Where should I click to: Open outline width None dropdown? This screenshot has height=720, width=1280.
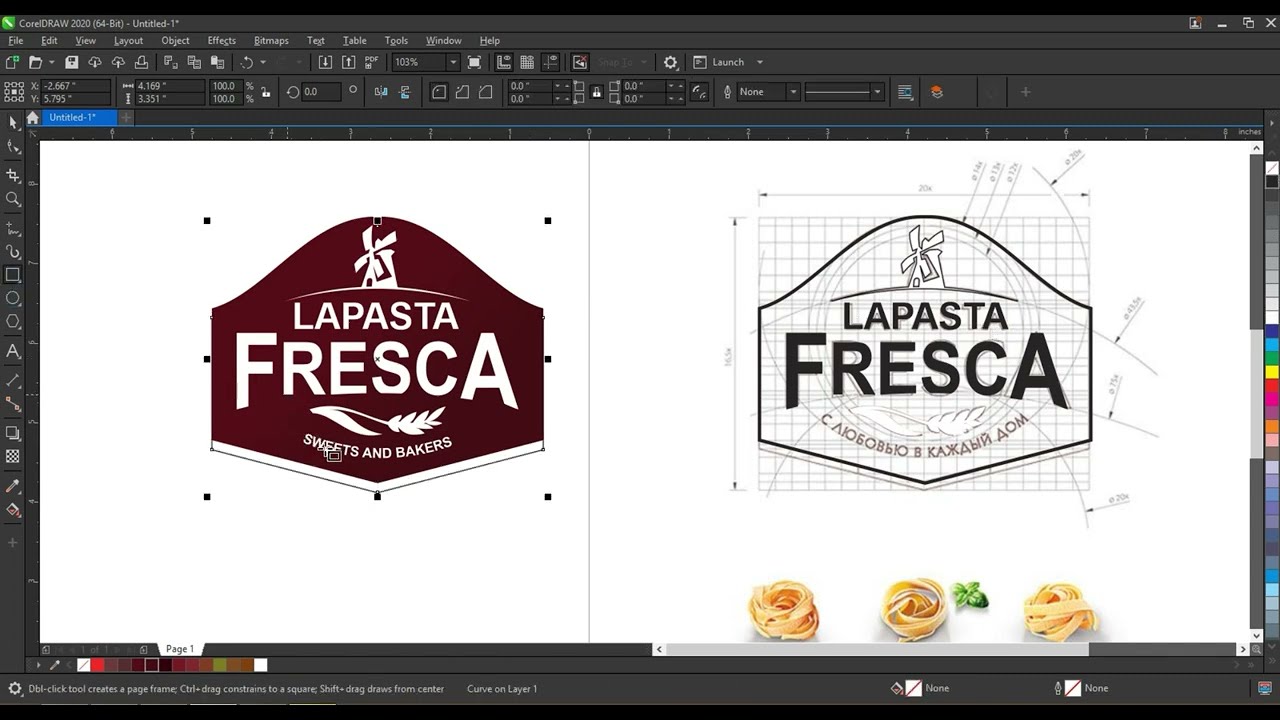[793, 92]
